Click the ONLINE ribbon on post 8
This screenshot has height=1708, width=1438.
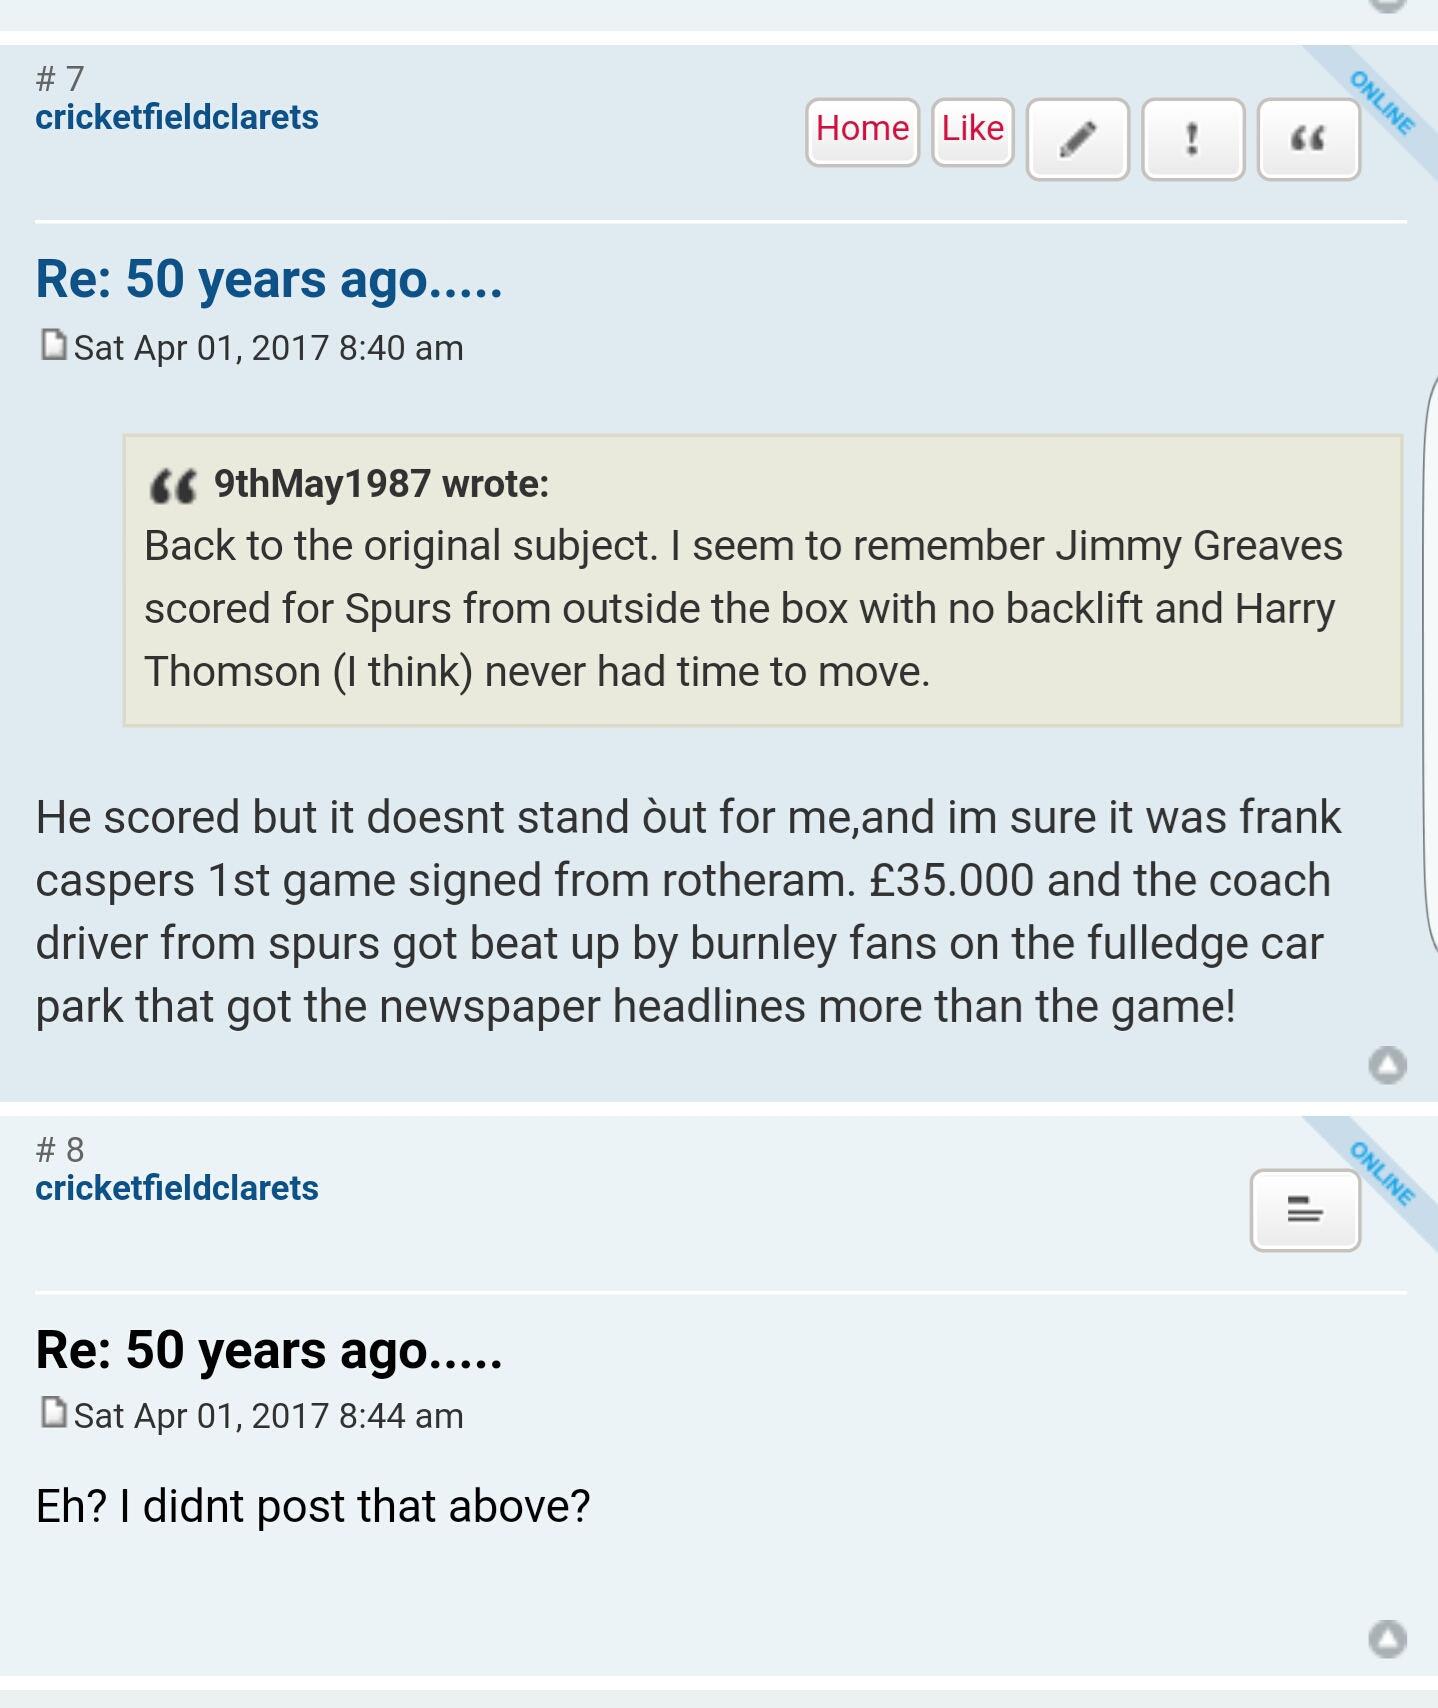(x=1381, y=1174)
